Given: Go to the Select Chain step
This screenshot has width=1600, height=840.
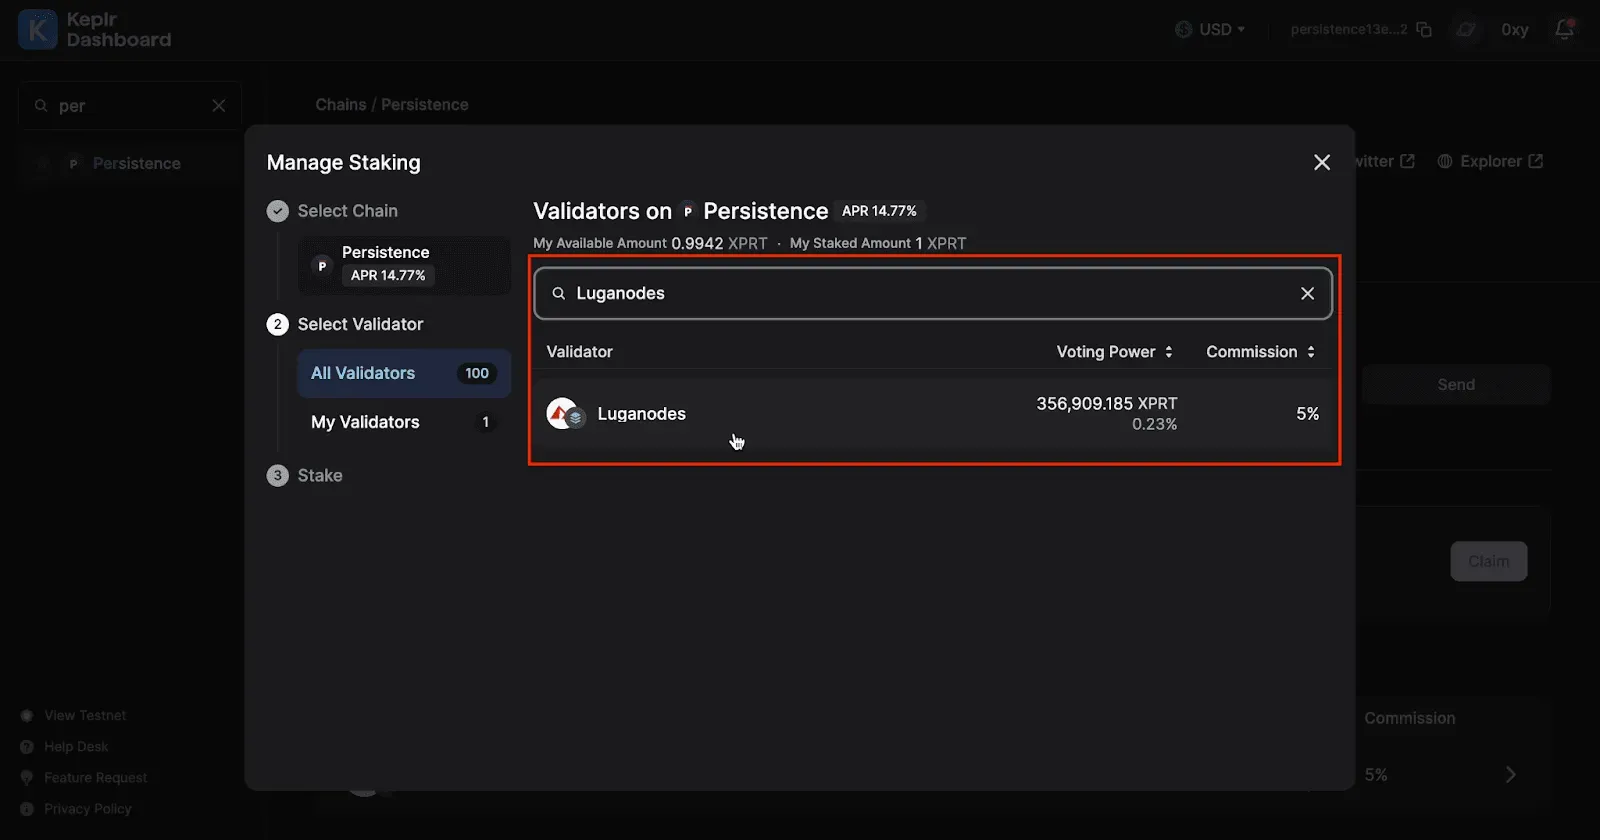Looking at the screenshot, I should (x=347, y=211).
